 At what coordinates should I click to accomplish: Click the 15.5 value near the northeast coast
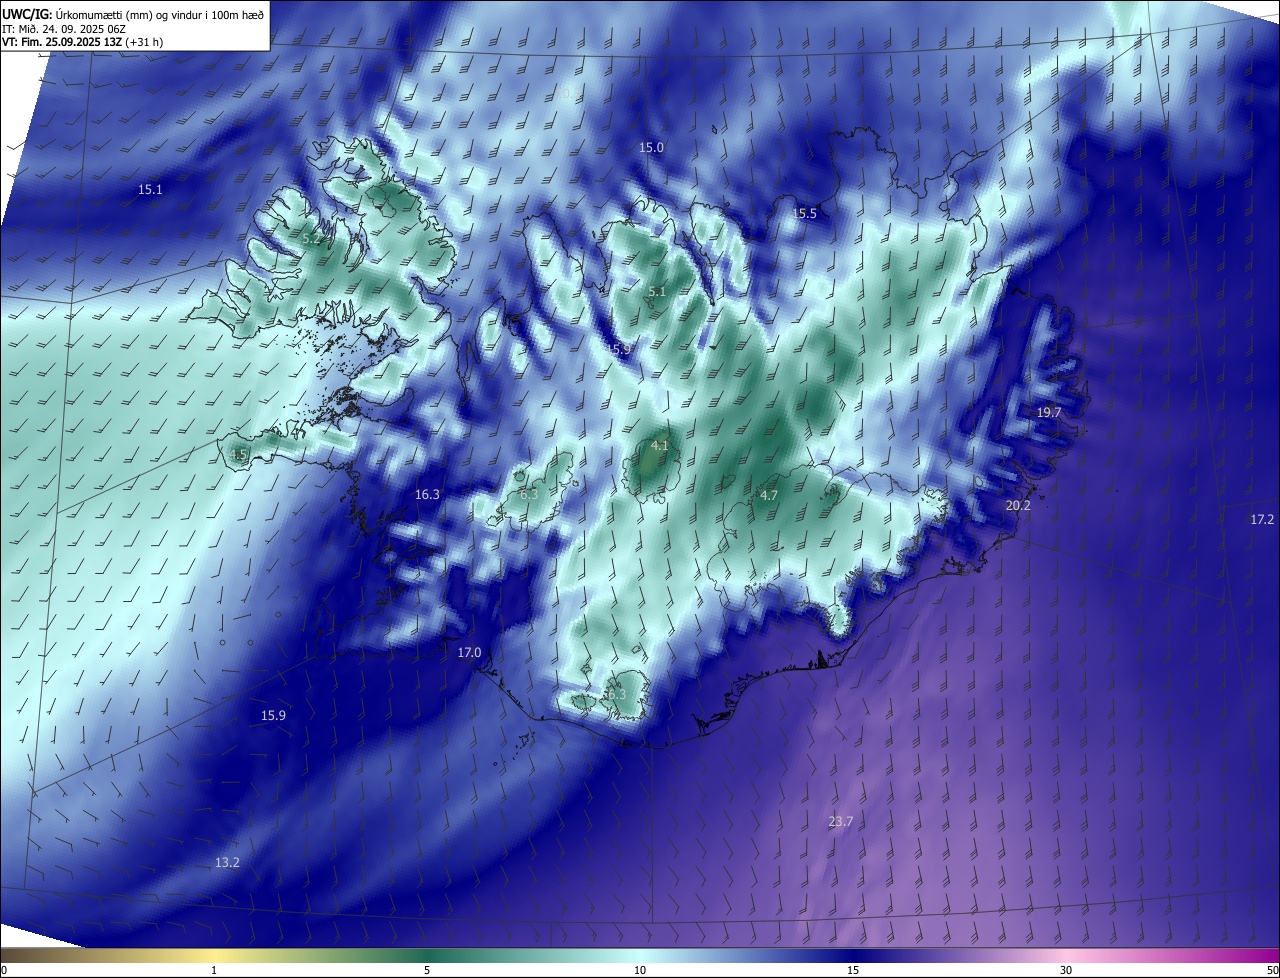(805, 213)
